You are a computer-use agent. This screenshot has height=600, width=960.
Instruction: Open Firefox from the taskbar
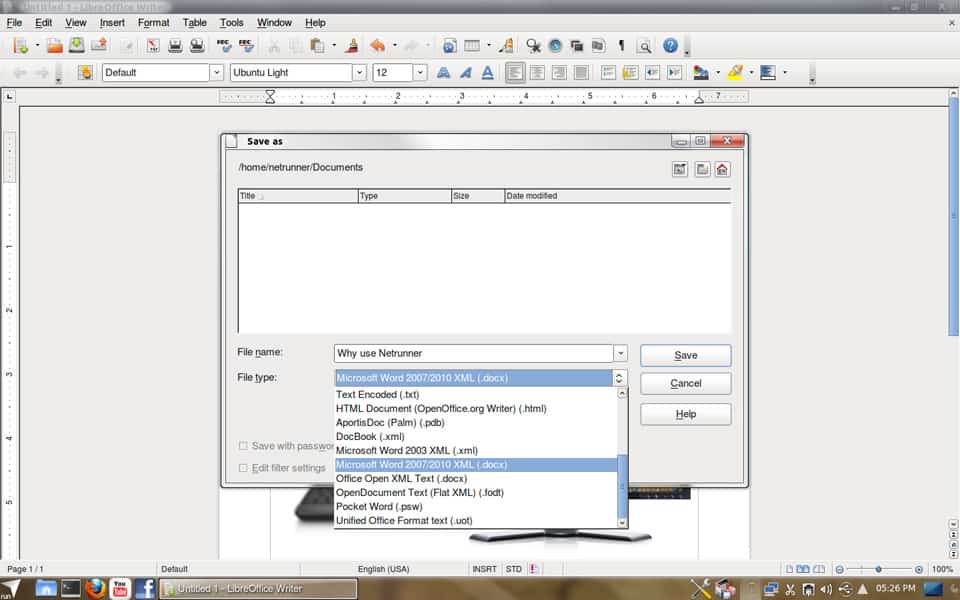point(95,588)
